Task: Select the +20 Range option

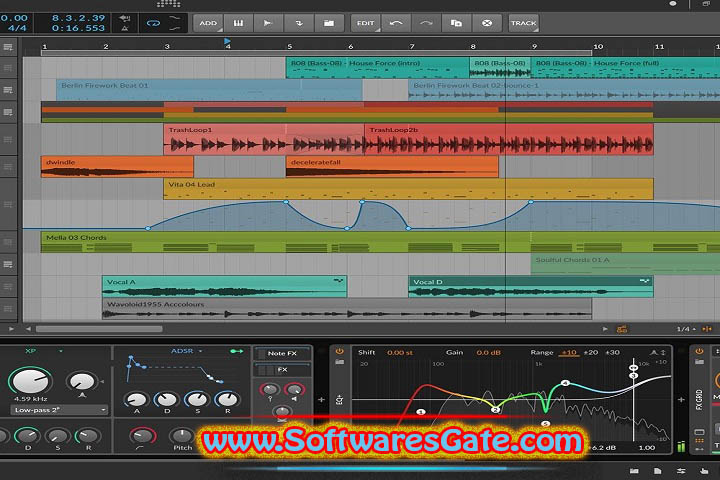Action: (591, 352)
